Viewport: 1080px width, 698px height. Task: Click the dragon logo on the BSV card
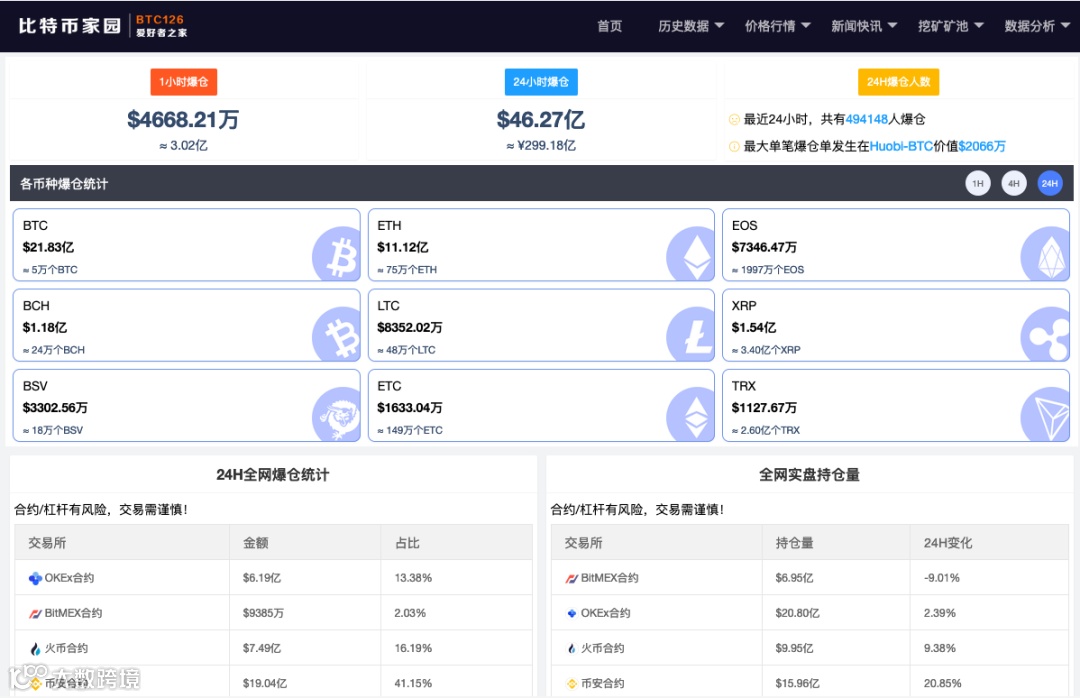[336, 415]
